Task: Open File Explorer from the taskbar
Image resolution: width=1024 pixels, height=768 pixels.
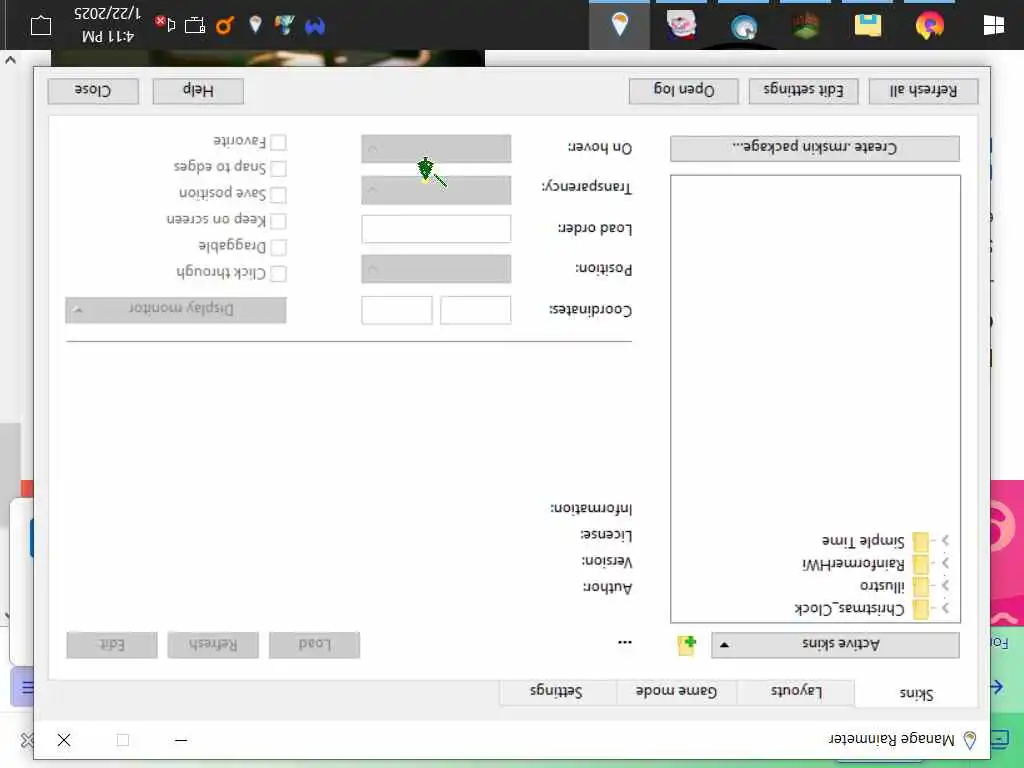Action: 868,25
